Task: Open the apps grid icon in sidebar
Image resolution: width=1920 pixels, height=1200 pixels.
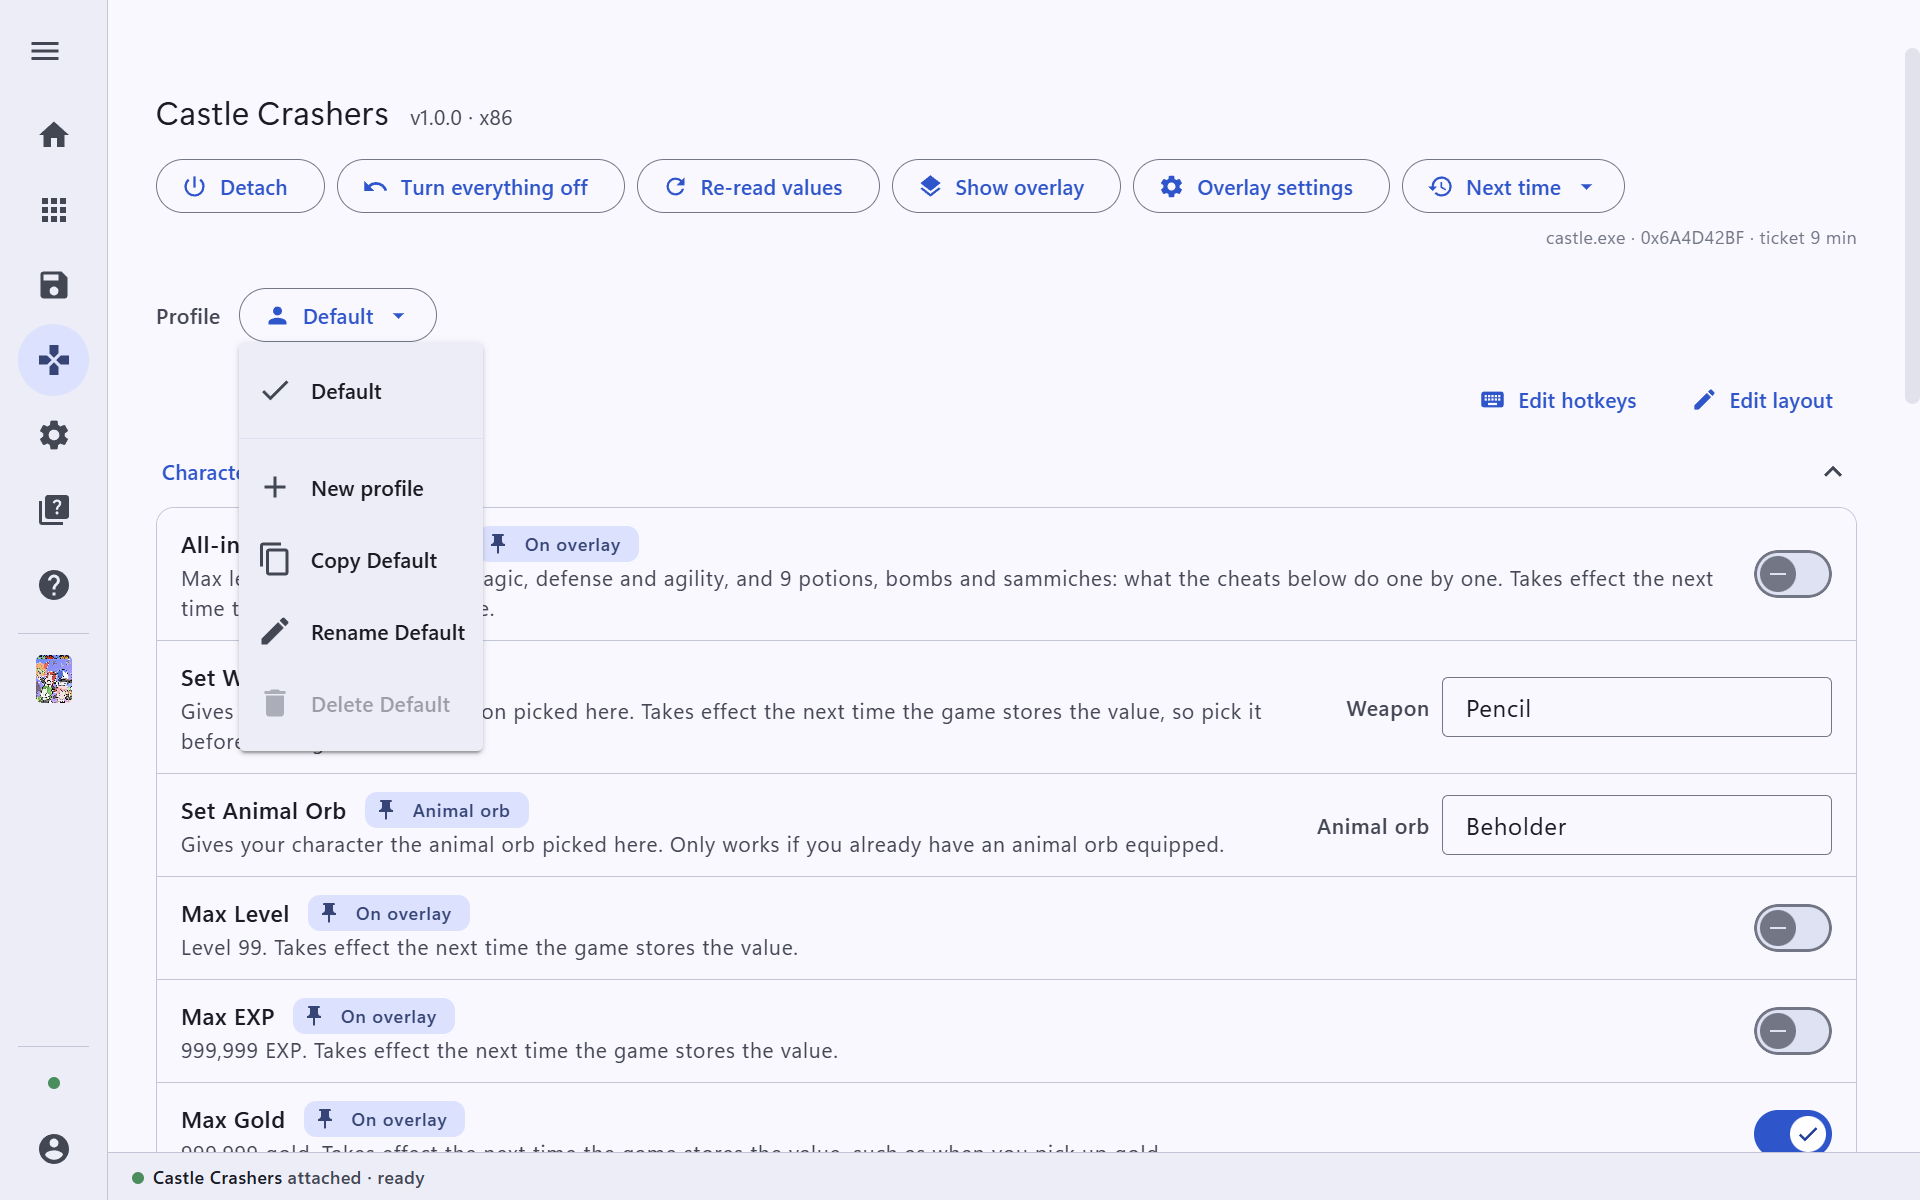Action: click(54, 210)
